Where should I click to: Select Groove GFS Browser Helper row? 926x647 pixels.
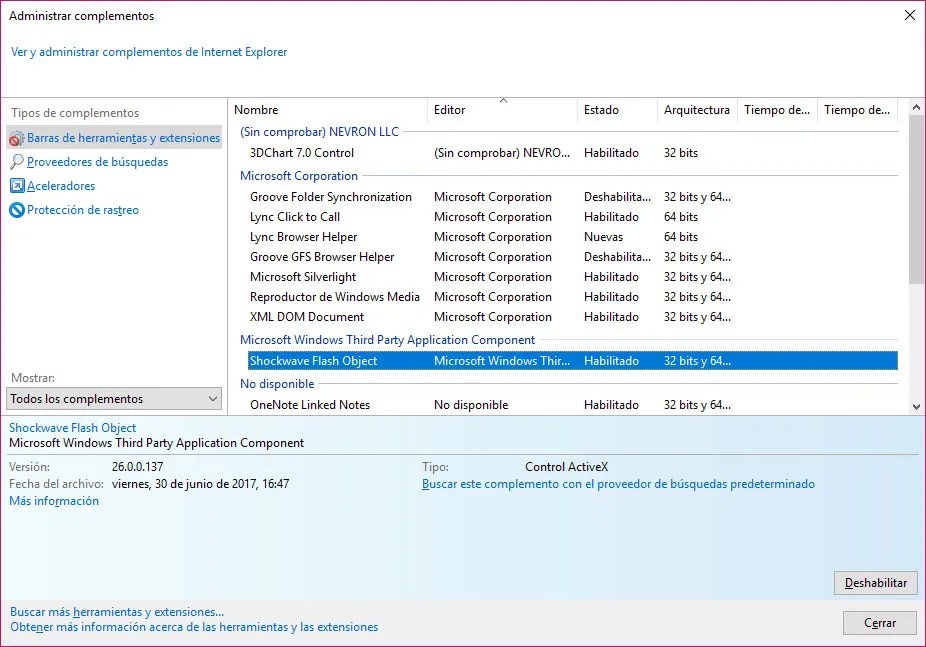(573, 257)
